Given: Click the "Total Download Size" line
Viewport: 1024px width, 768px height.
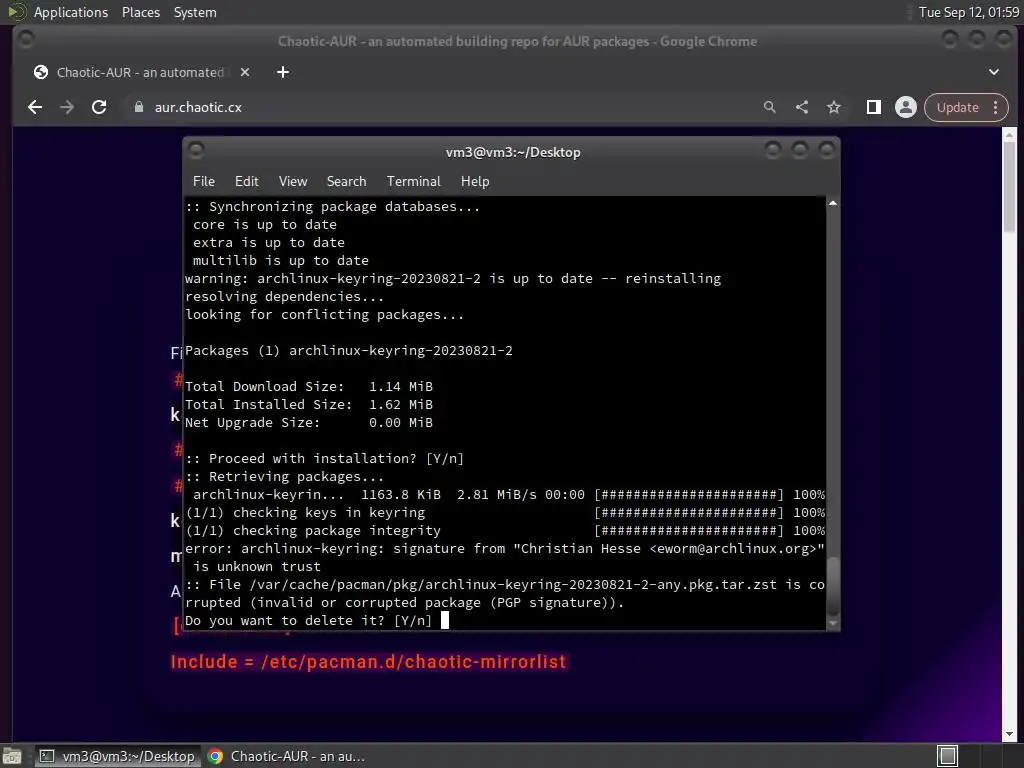Looking at the screenshot, I should click(309, 387).
